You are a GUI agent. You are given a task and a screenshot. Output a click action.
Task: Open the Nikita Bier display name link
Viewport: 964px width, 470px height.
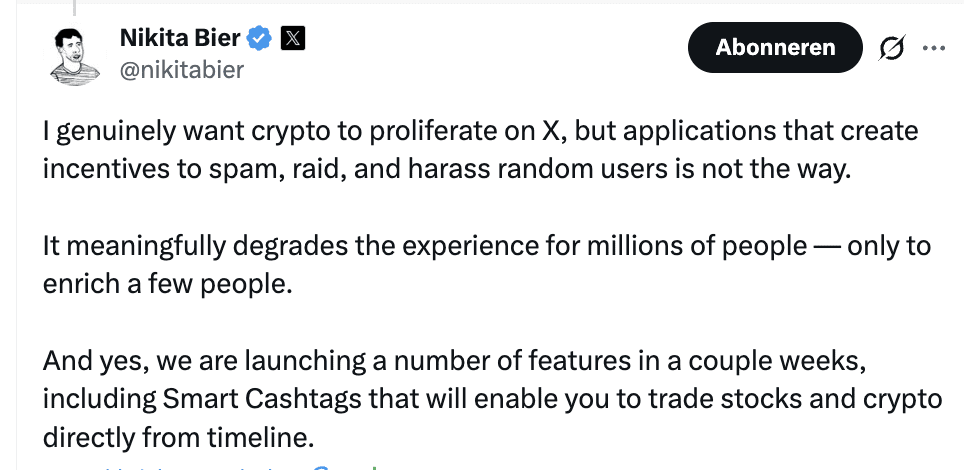tap(180, 39)
